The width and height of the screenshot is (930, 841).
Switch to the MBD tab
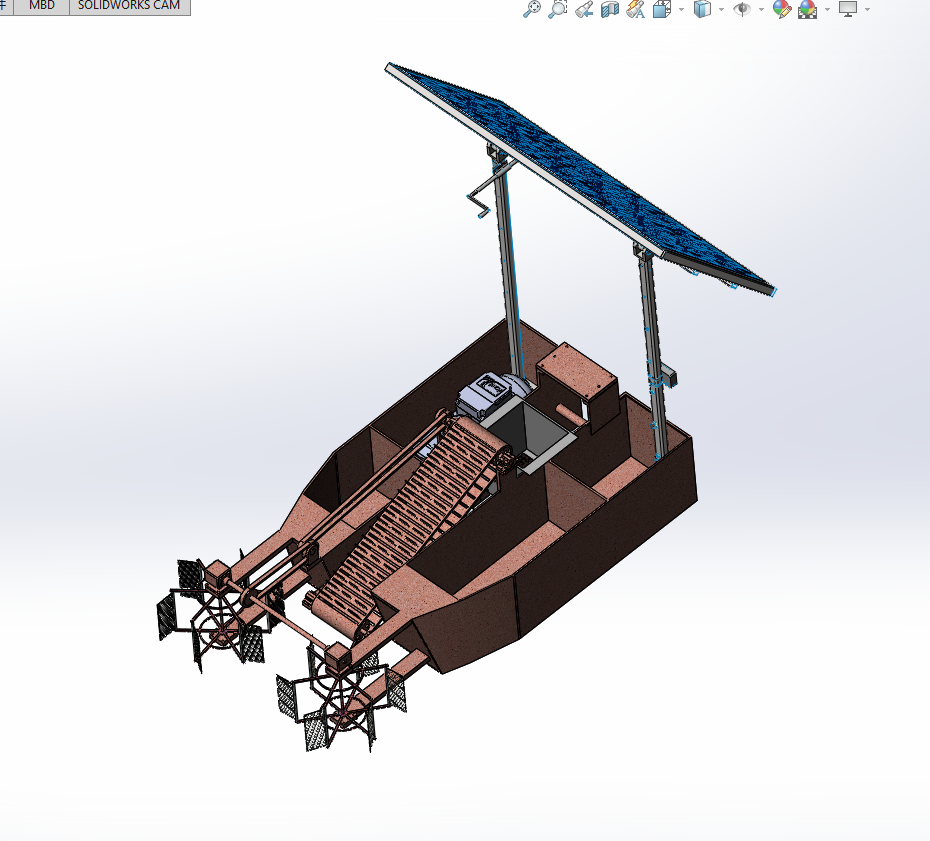tap(42, 6)
